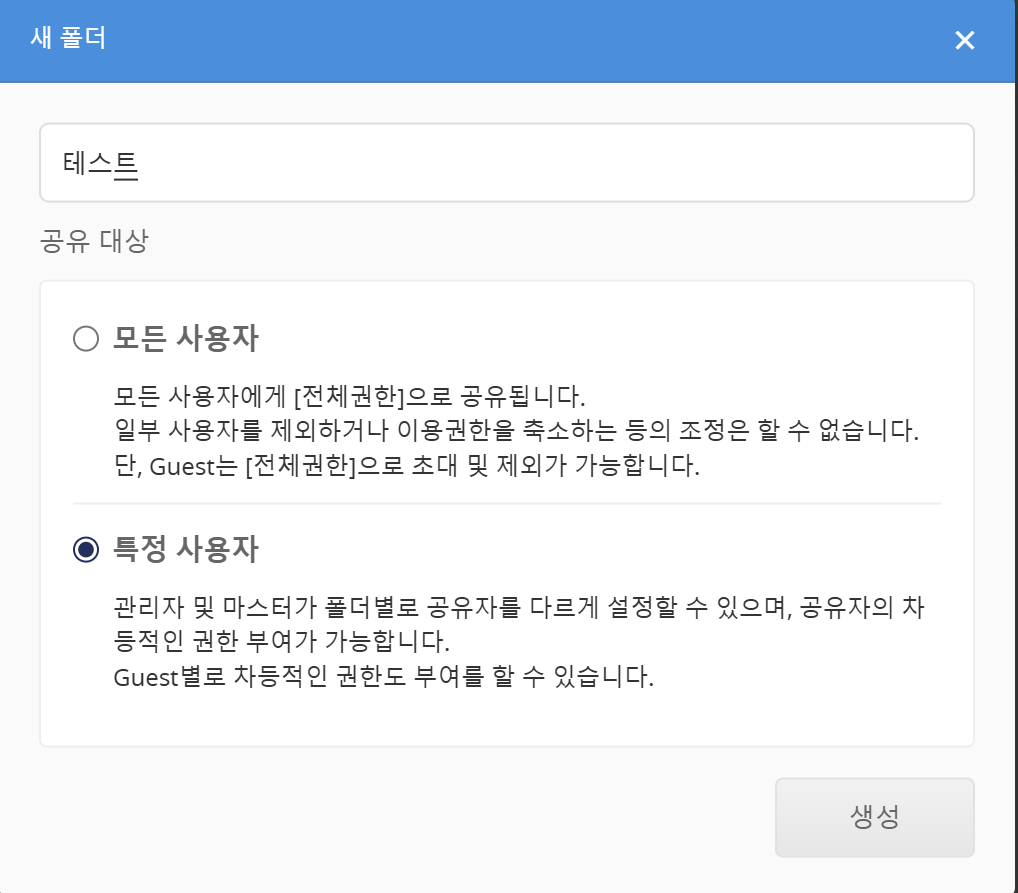This screenshot has width=1018, height=893.
Task: Click the 모든 사용자 option label
Action: tap(186, 340)
